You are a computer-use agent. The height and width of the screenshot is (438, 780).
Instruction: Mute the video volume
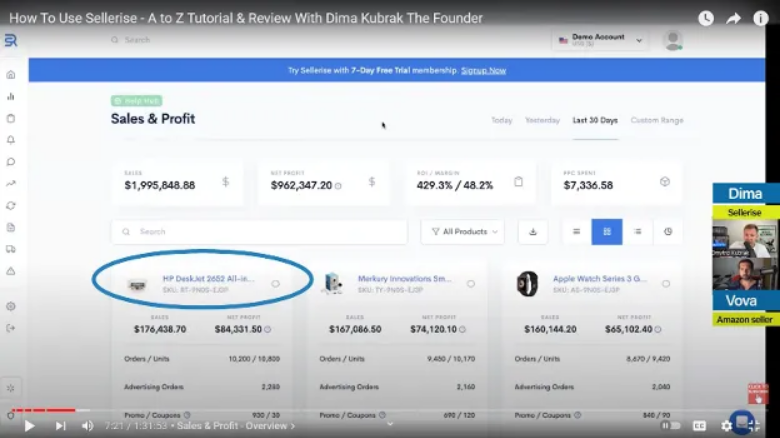point(88,426)
